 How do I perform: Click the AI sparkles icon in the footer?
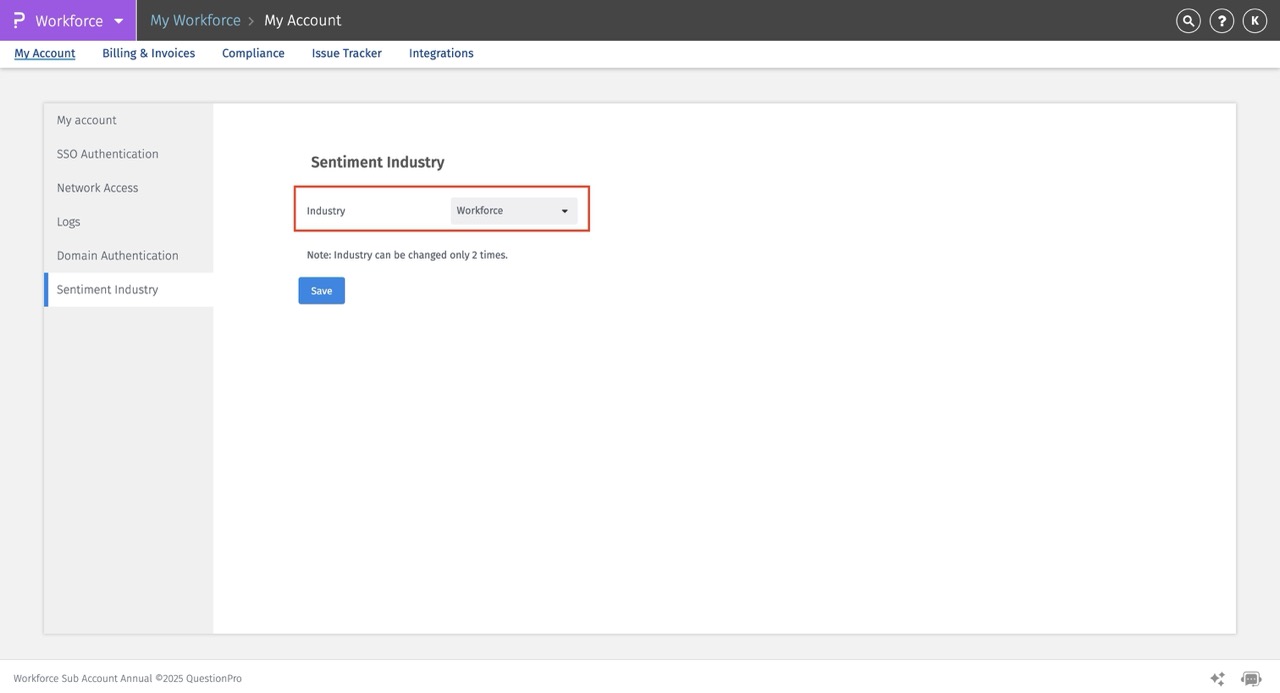tap(1217, 678)
